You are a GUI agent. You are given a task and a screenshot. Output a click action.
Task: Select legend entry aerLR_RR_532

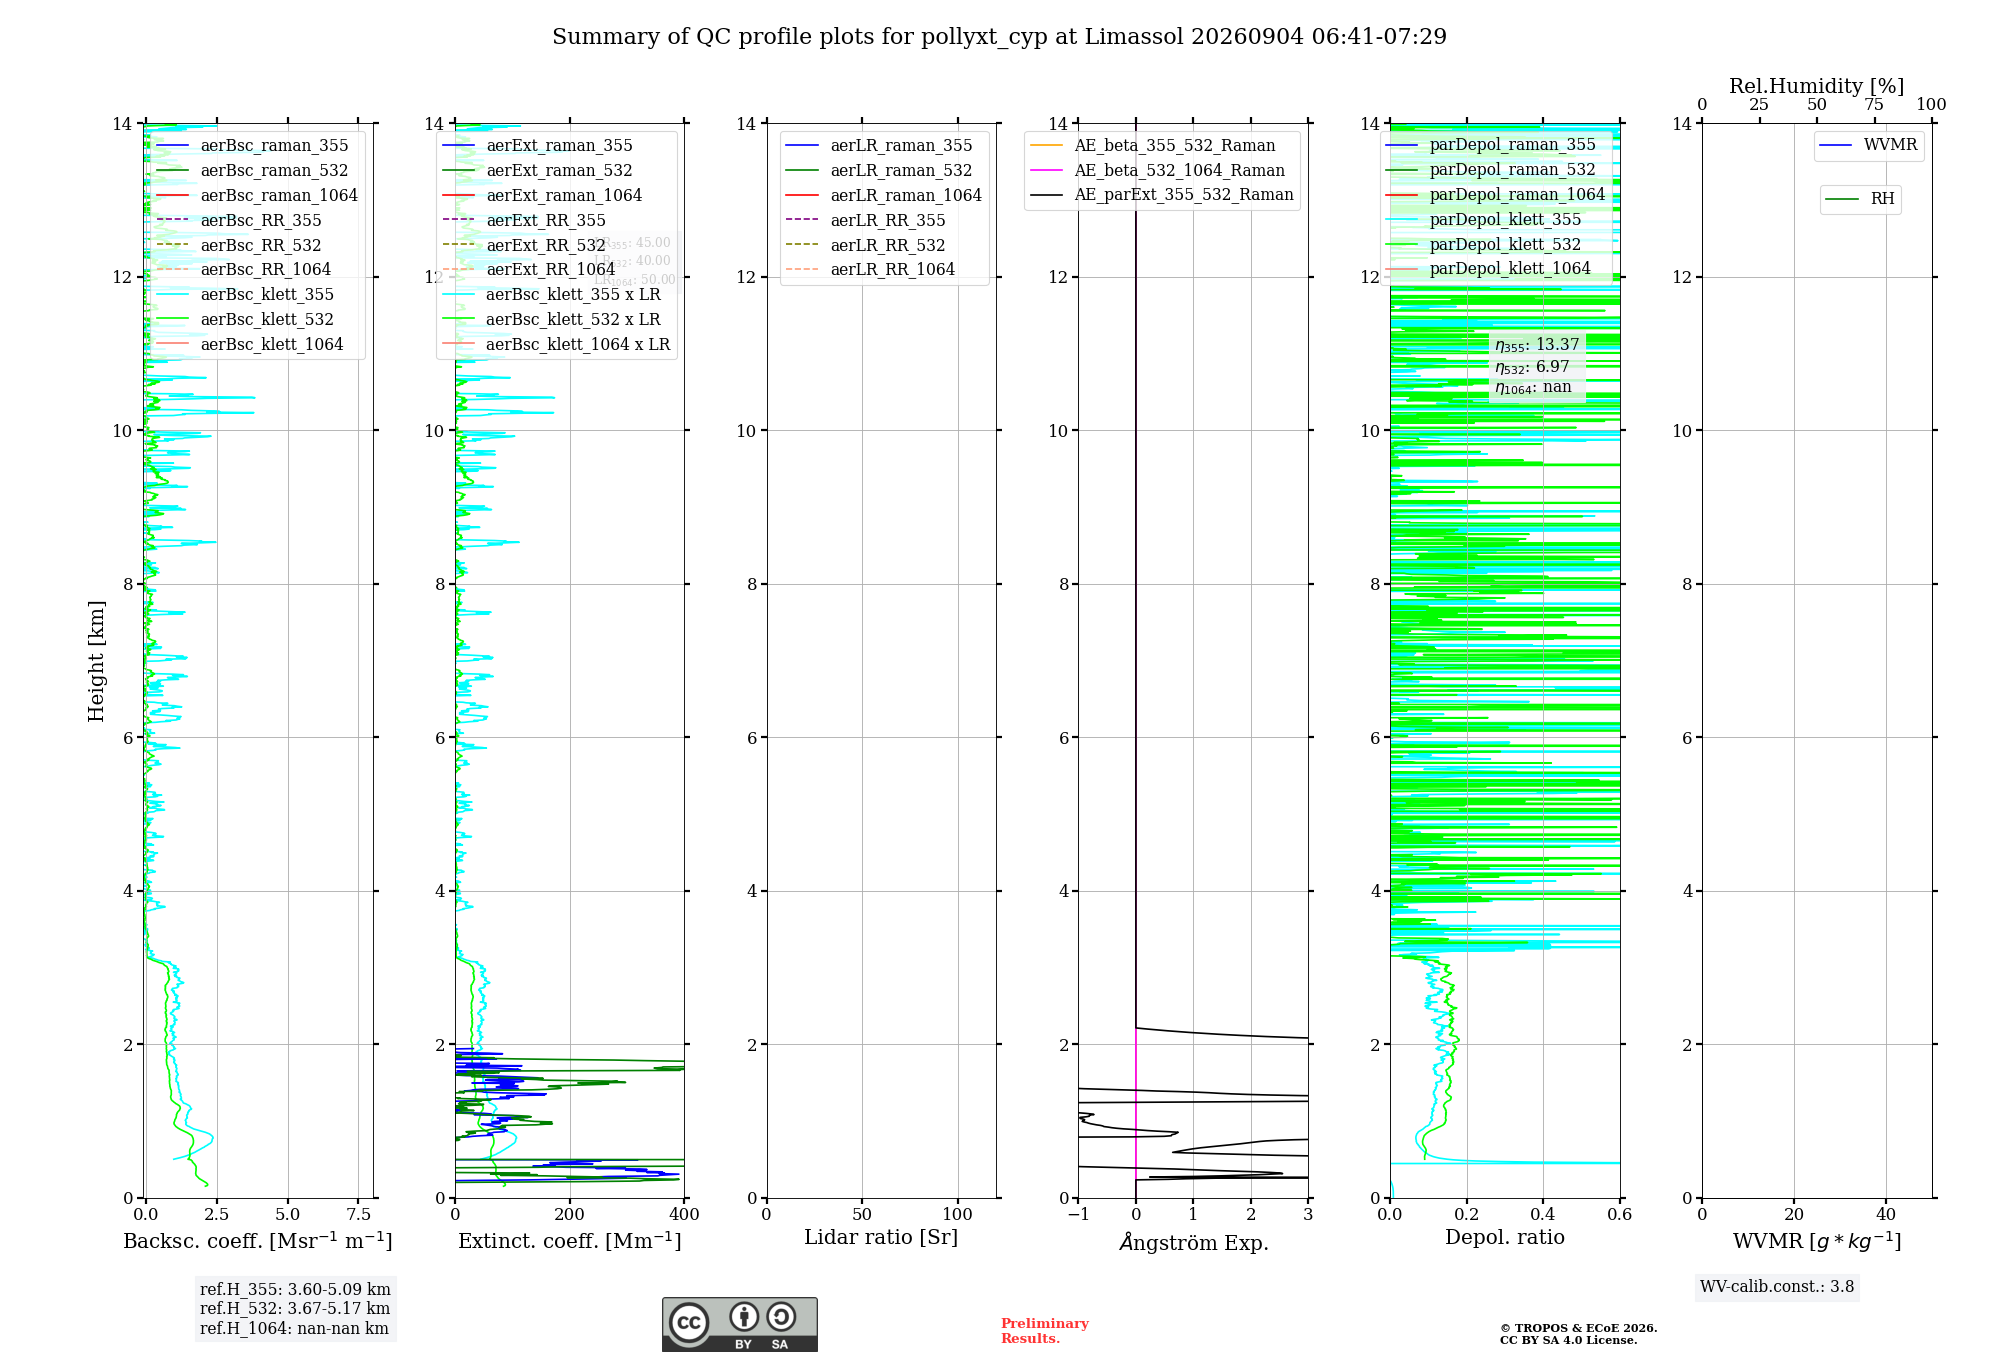point(866,246)
